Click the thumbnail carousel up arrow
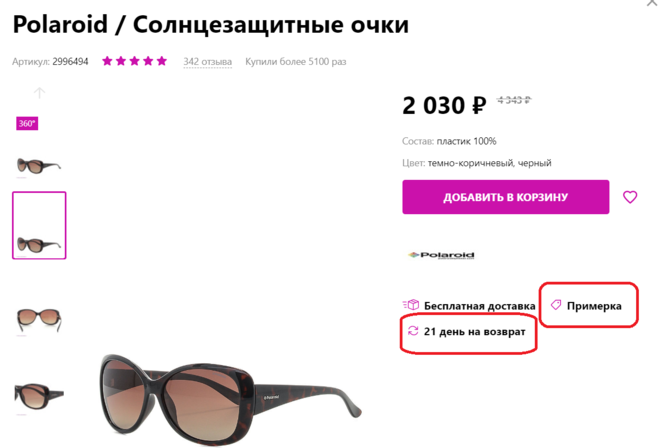The image size is (659, 448). pyautogui.click(x=40, y=93)
